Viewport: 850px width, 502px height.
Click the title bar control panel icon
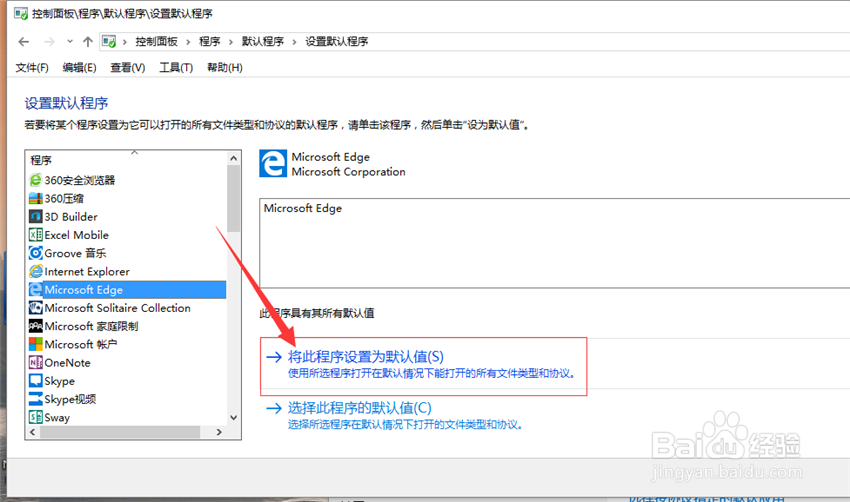[21, 13]
